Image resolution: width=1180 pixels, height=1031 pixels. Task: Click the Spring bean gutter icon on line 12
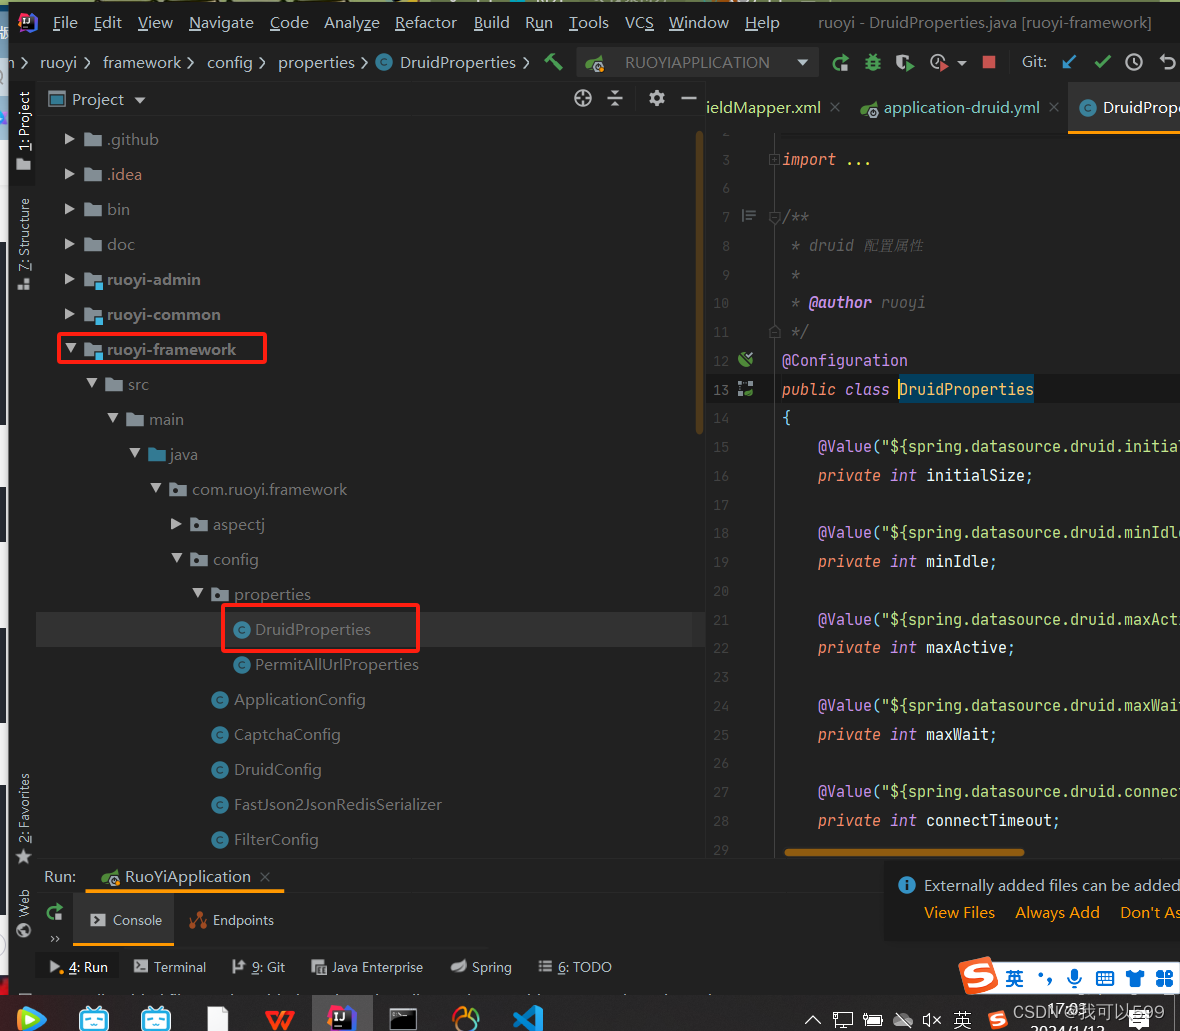746,359
